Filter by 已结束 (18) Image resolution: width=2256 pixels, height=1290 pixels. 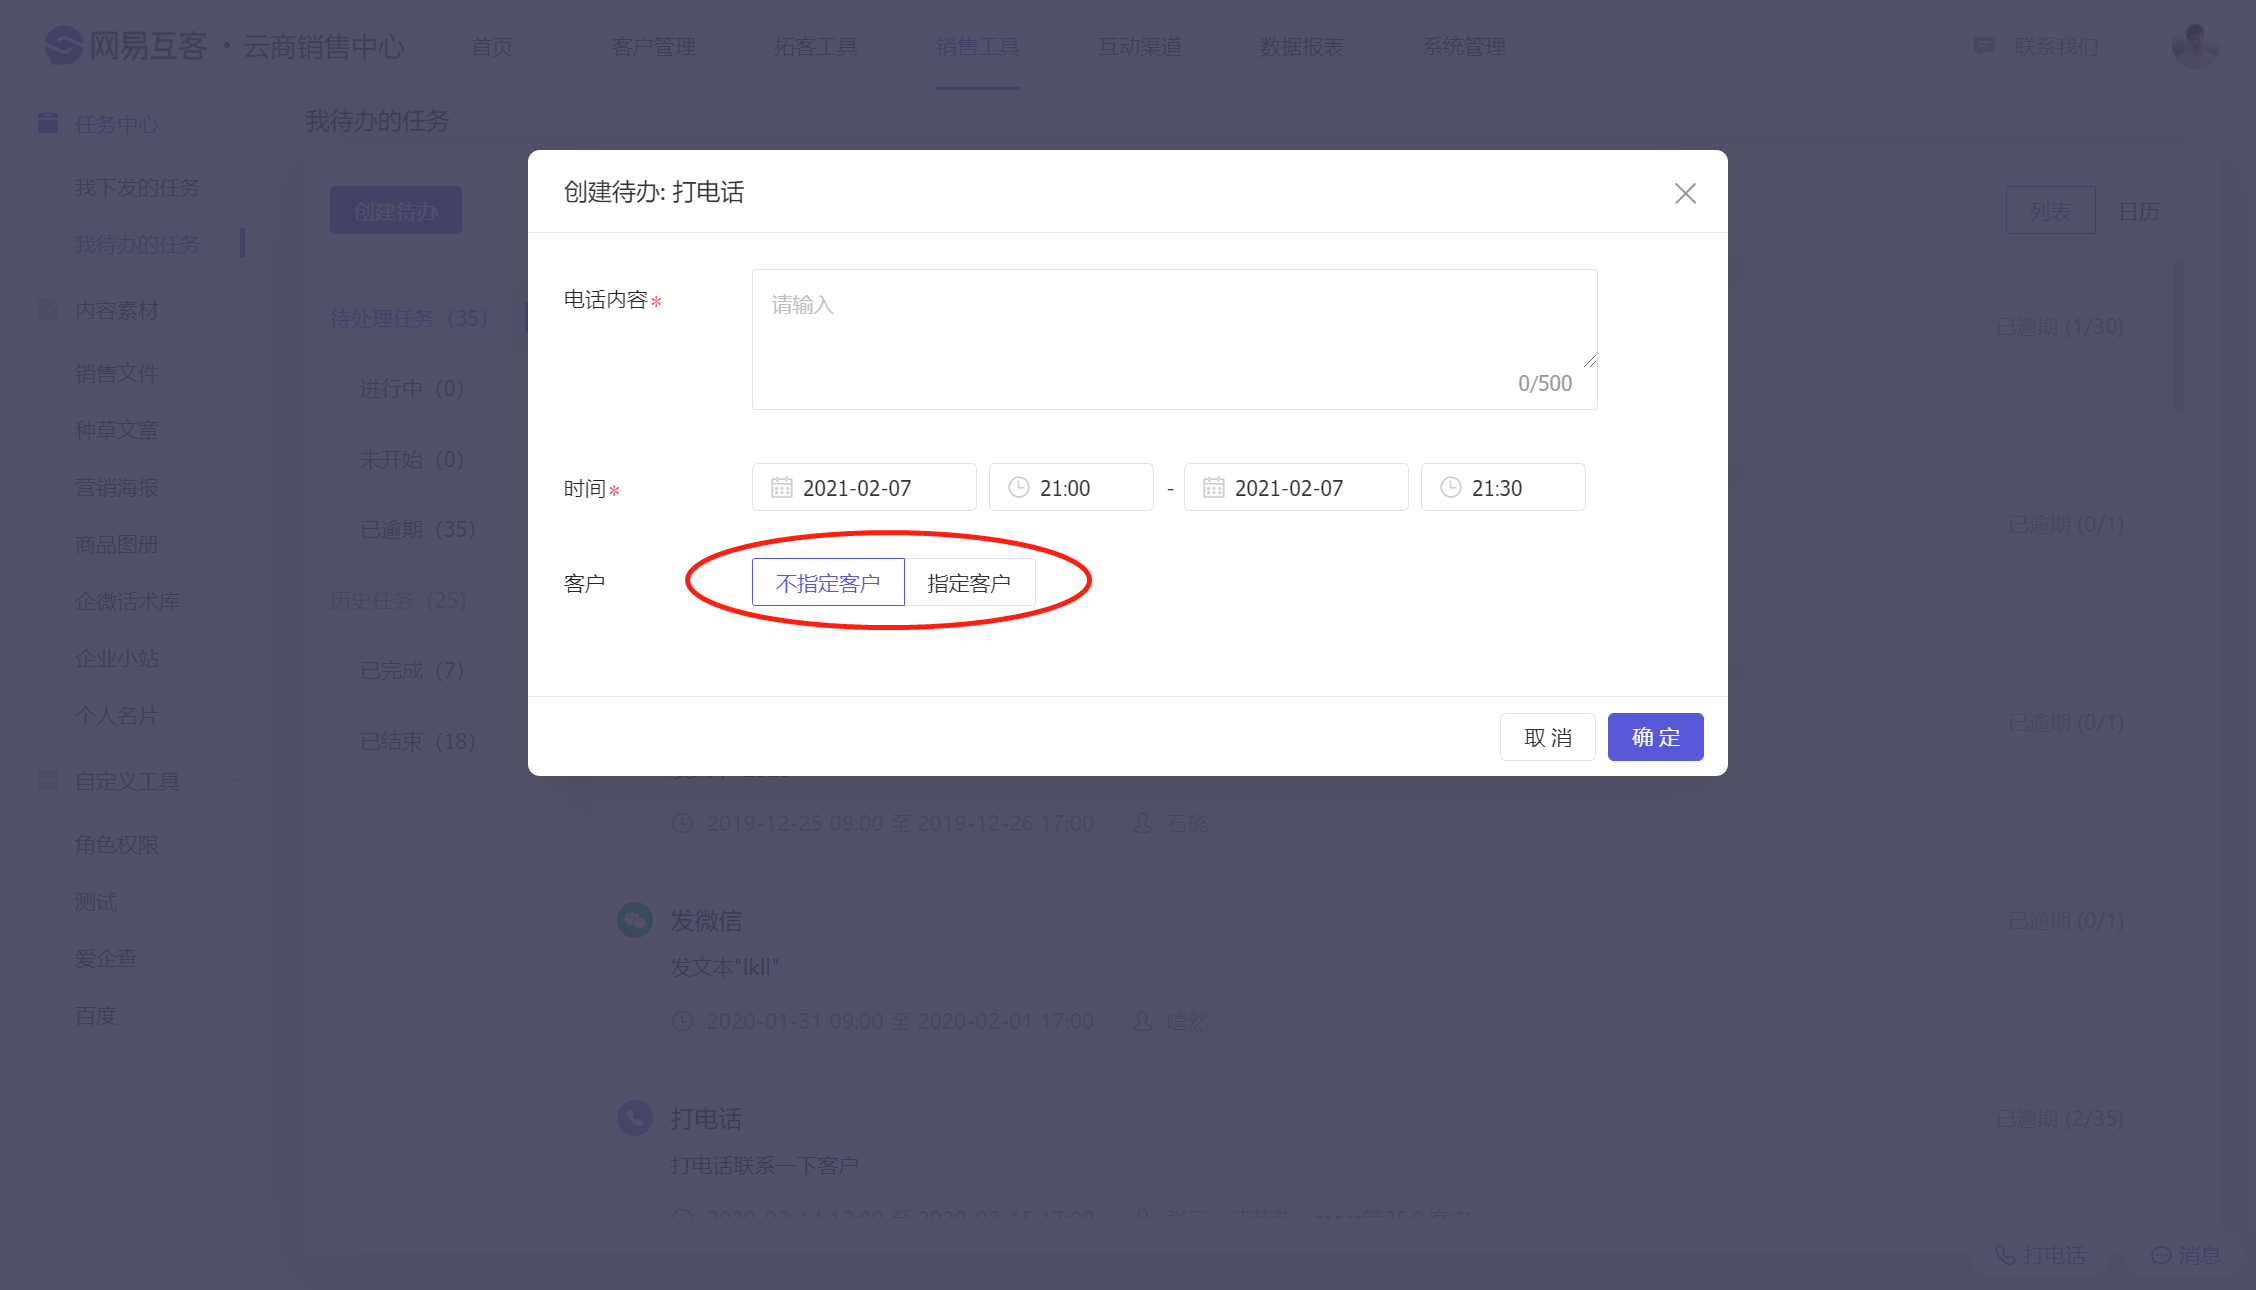click(x=417, y=741)
